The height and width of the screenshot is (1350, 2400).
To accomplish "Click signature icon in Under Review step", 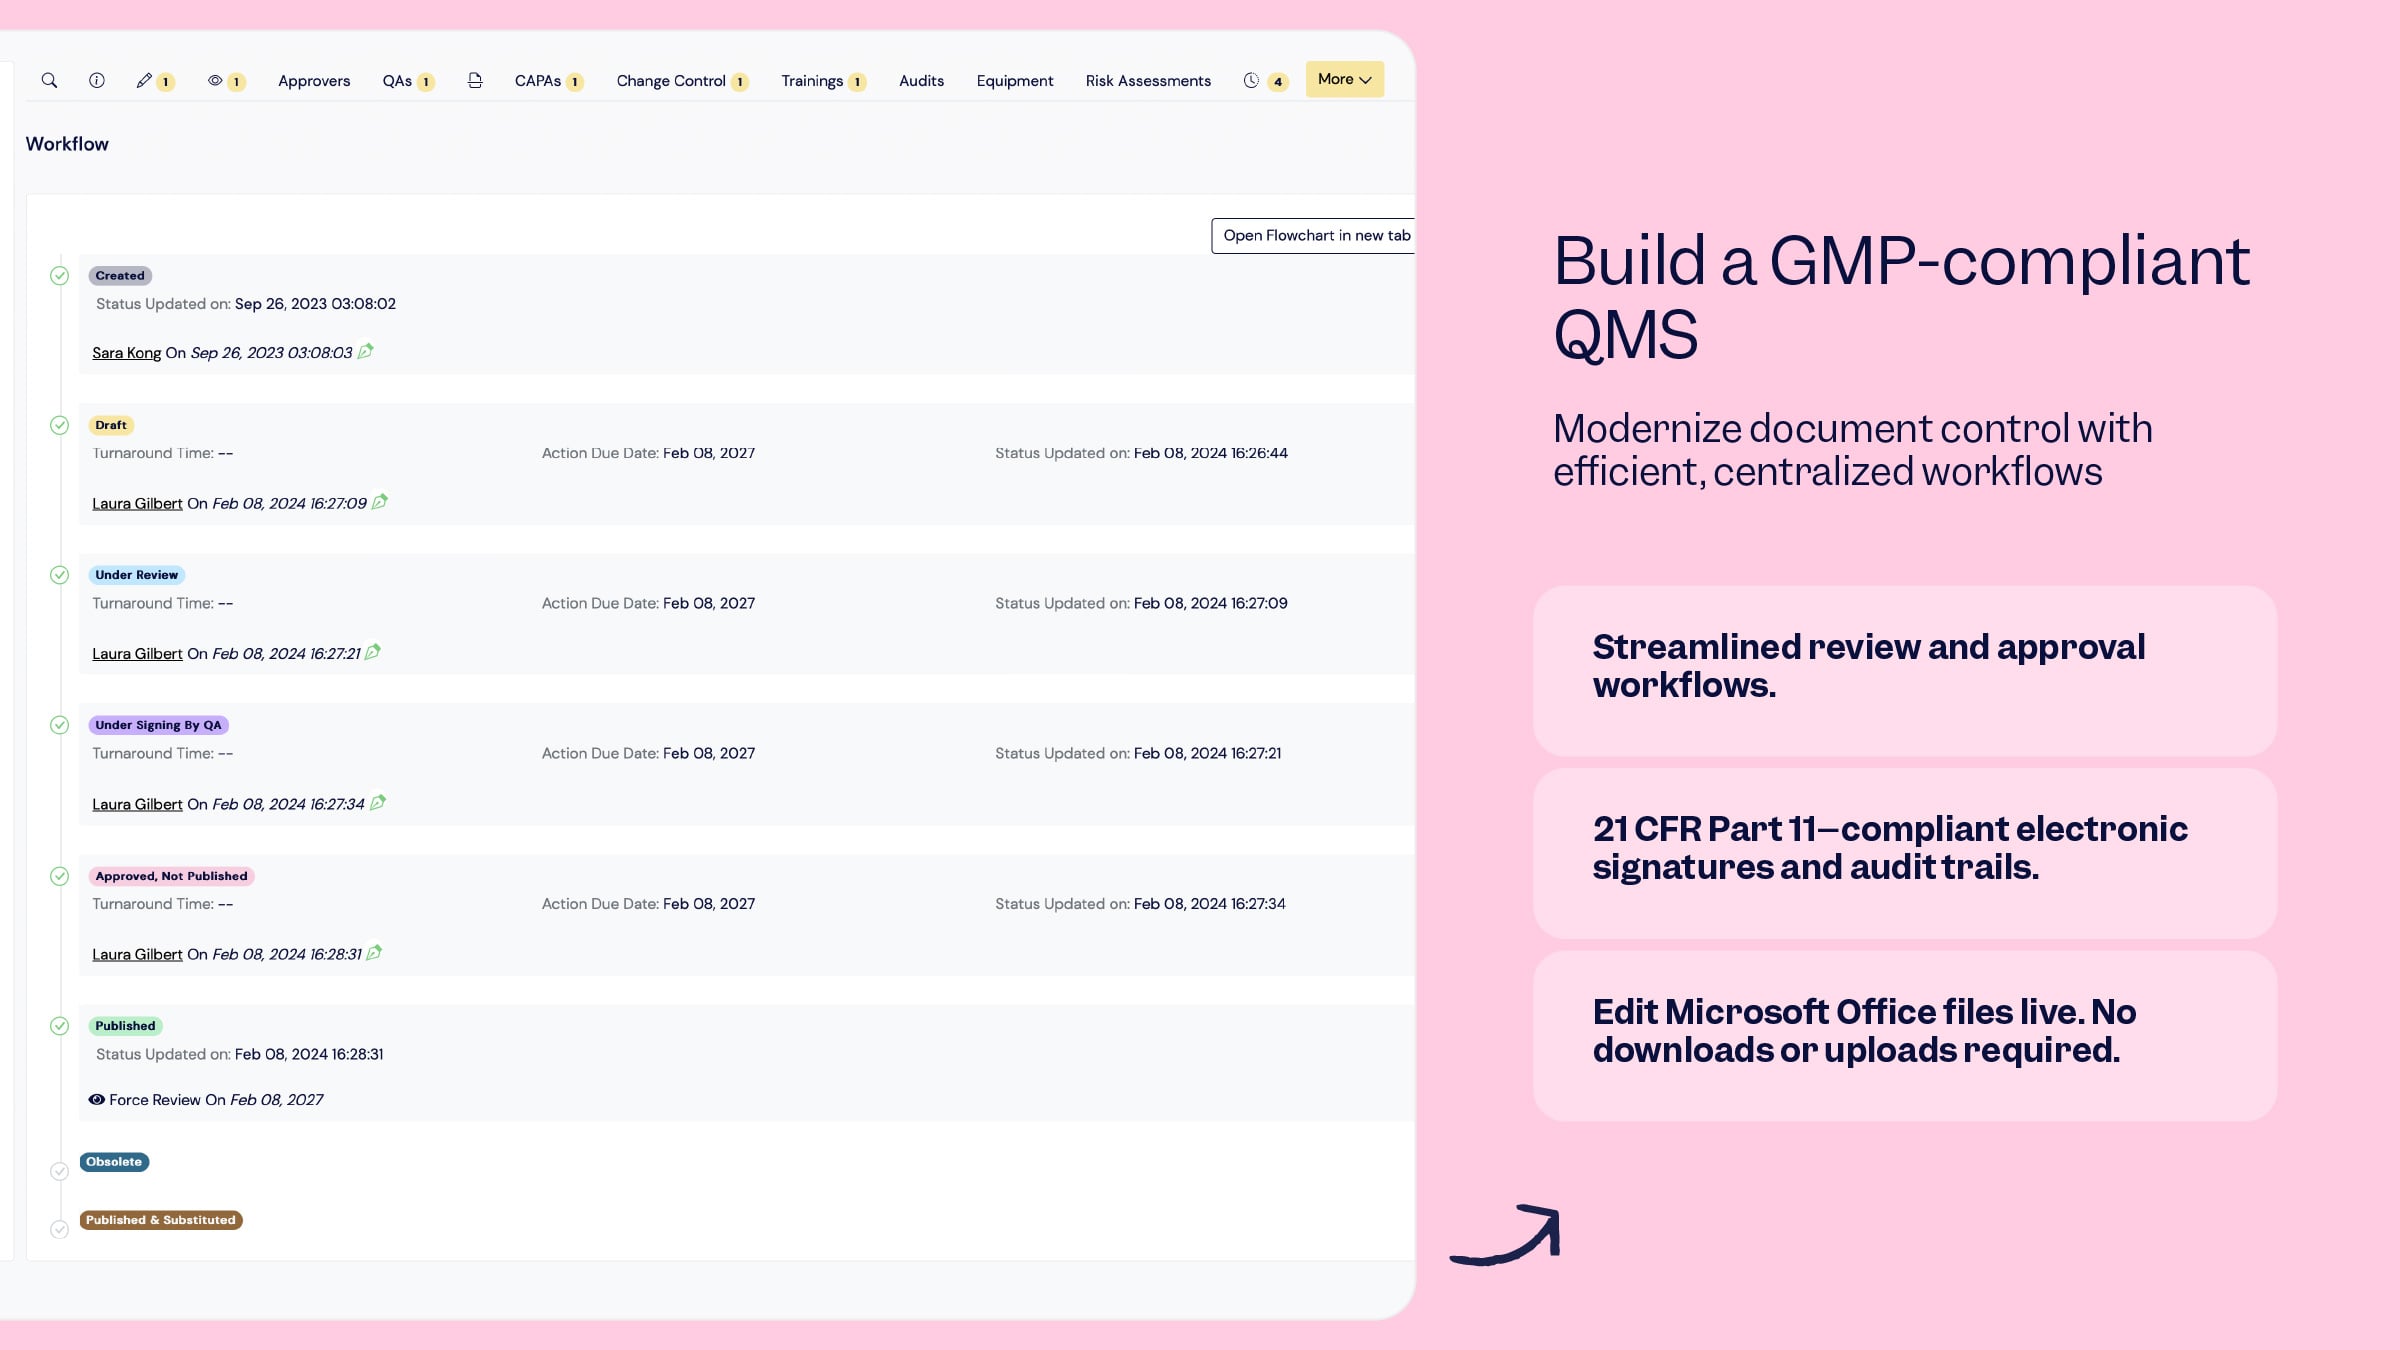I will click(373, 652).
